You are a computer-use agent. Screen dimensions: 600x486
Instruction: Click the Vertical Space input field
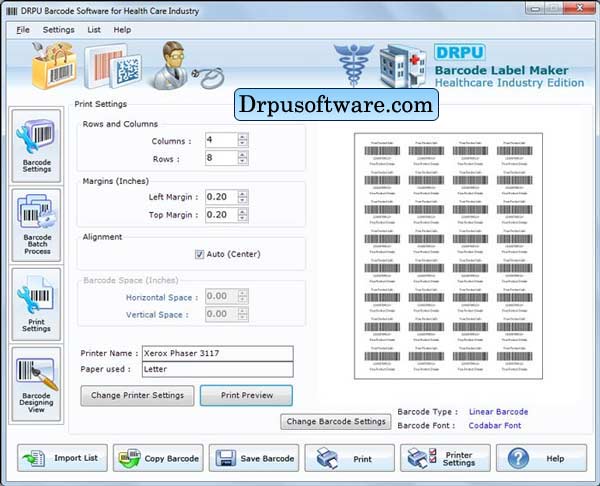tap(222, 314)
